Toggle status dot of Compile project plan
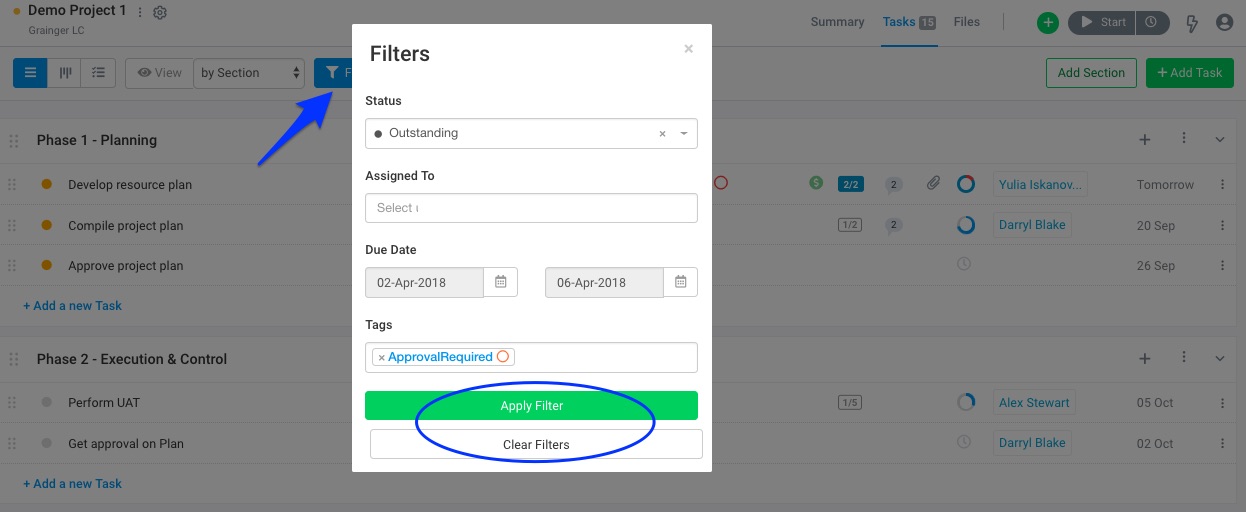The width and height of the screenshot is (1246, 512). click(46, 225)
